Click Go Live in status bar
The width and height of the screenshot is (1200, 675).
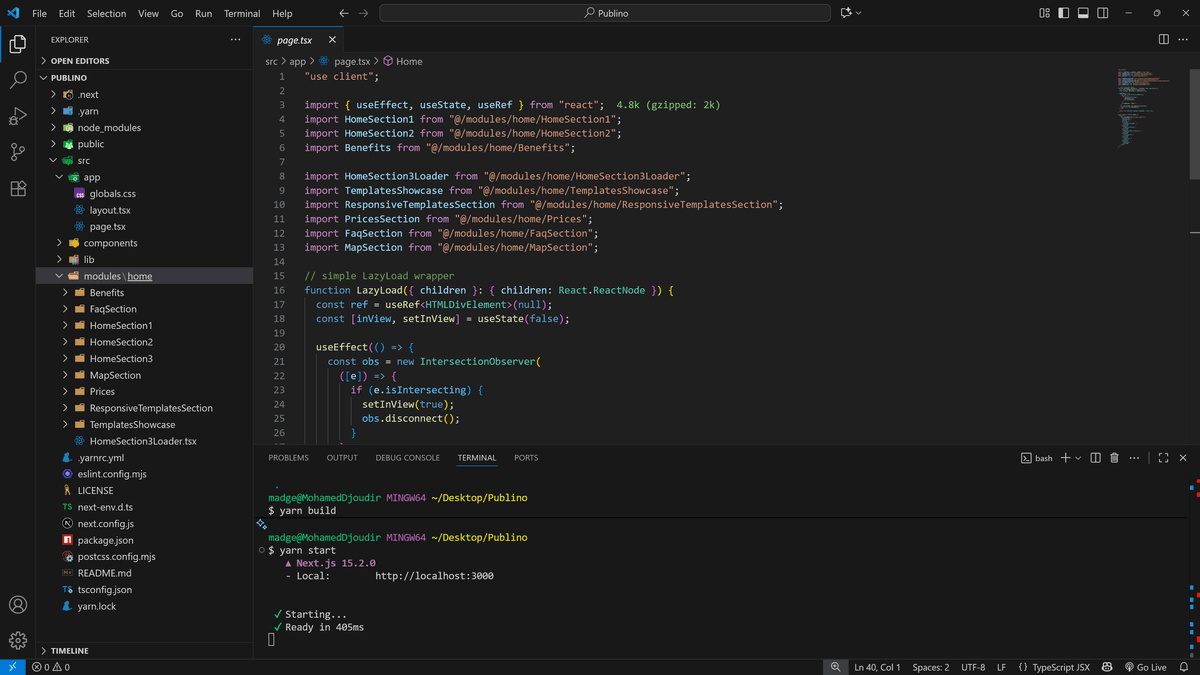click(1145, 667)
